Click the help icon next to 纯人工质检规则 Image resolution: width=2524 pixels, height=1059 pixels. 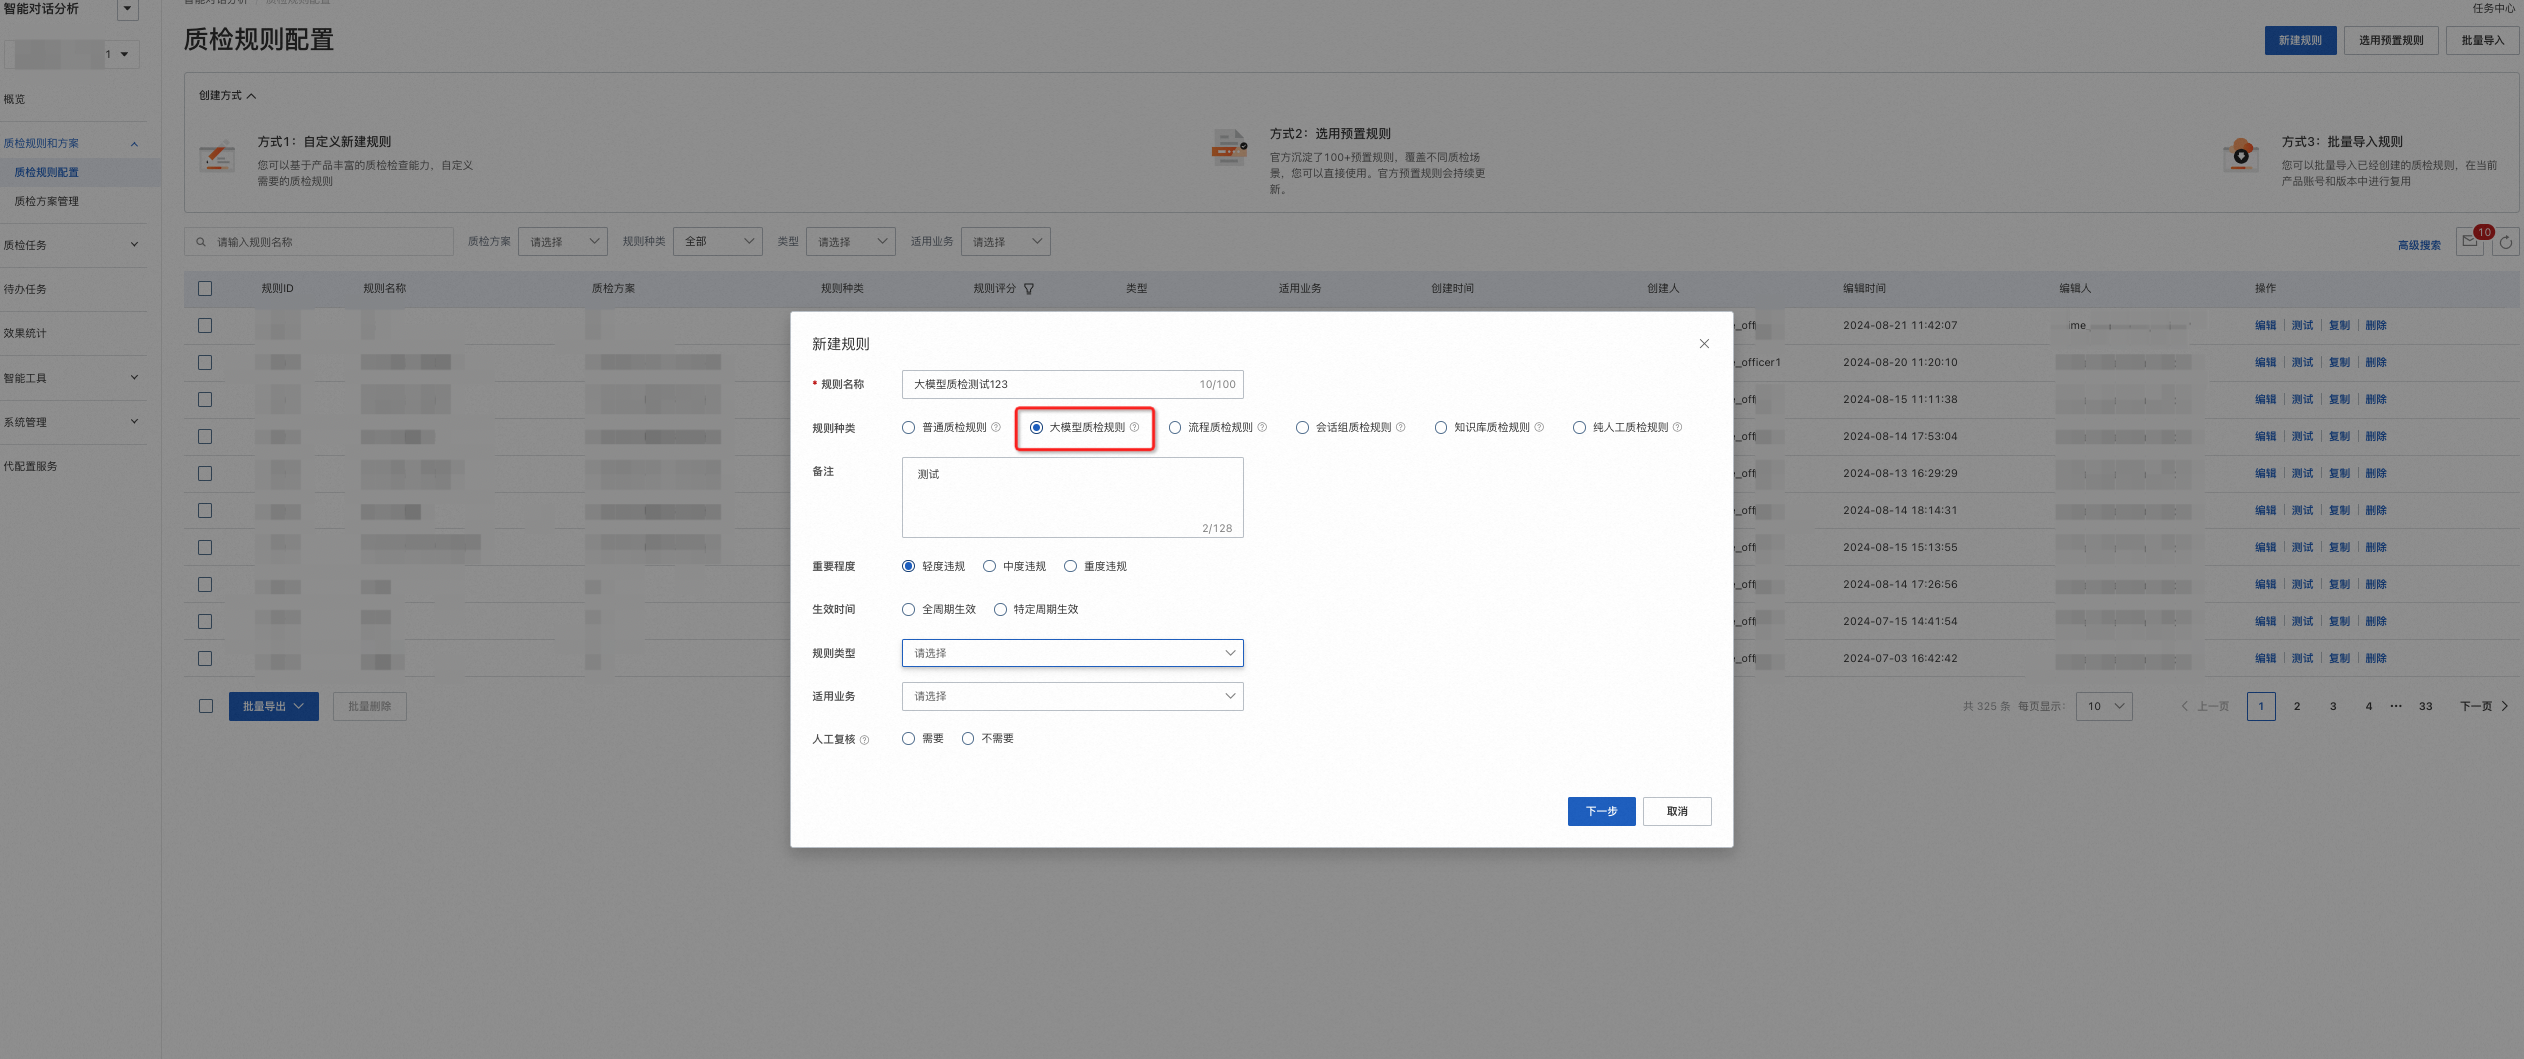[x=1677, y=427]
